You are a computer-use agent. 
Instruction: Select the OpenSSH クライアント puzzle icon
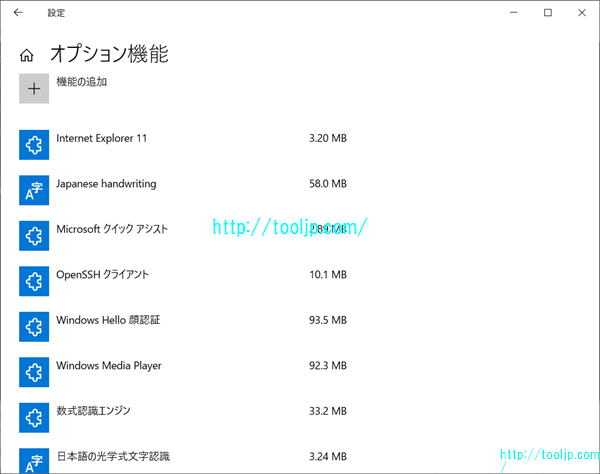click(34, 281)
